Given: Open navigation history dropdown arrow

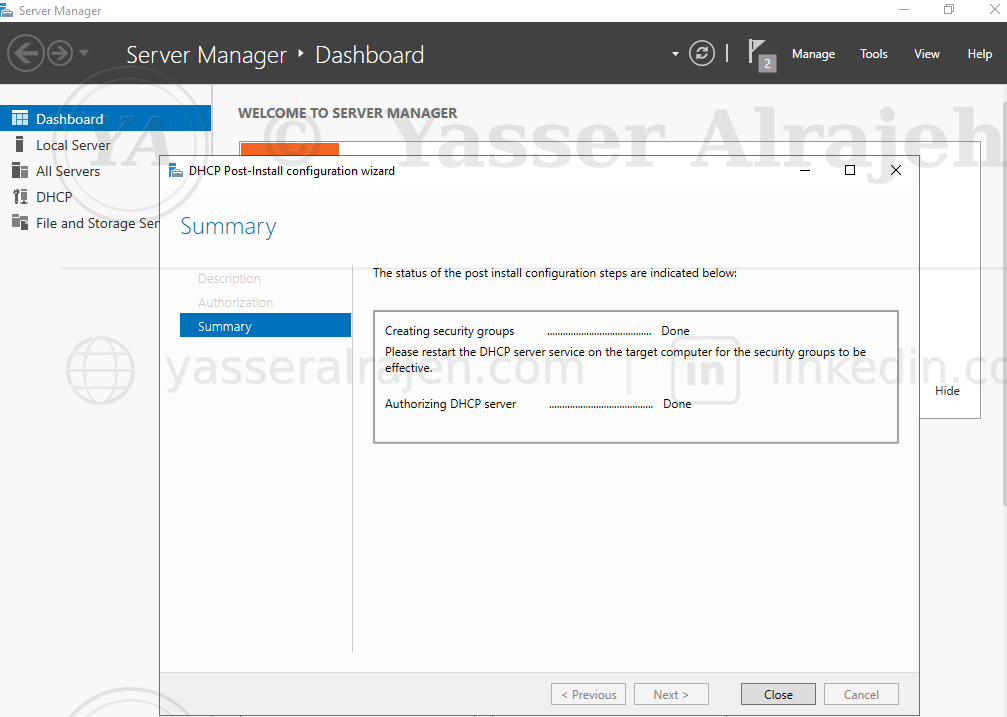Looking at the screenshot, I should pyautogui.click(x=84, y=53).
